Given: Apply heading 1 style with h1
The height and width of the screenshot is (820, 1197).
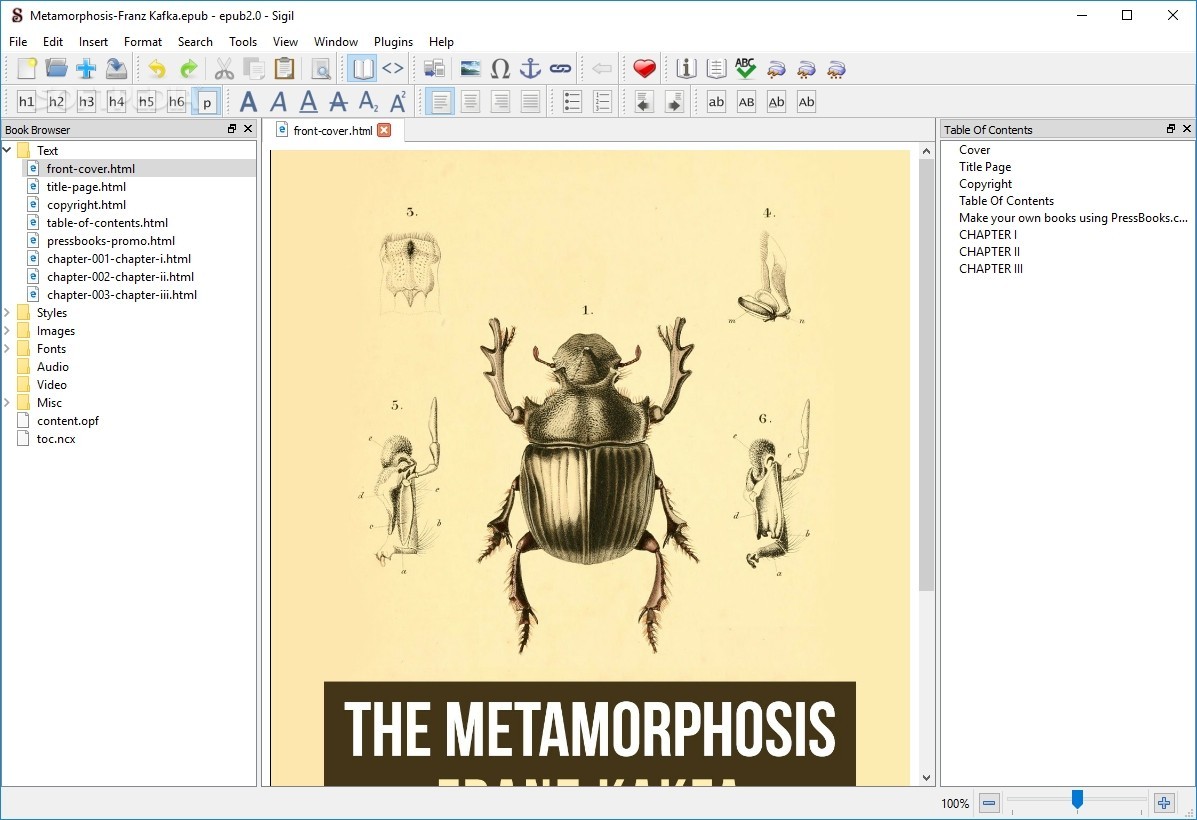Looking at the screenshot, I should [x=26, y=102].
